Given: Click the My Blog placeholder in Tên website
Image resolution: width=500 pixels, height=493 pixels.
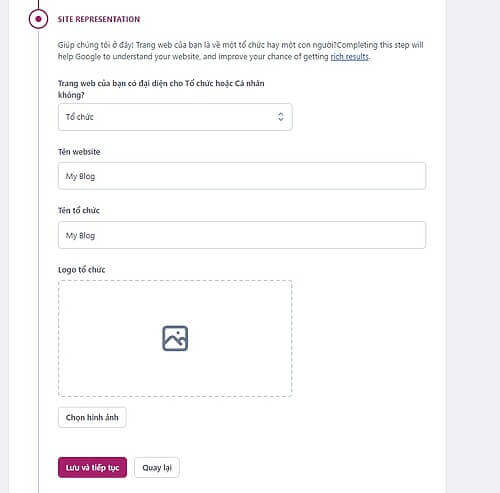Looking at the screenshot, I should (80, 176).
